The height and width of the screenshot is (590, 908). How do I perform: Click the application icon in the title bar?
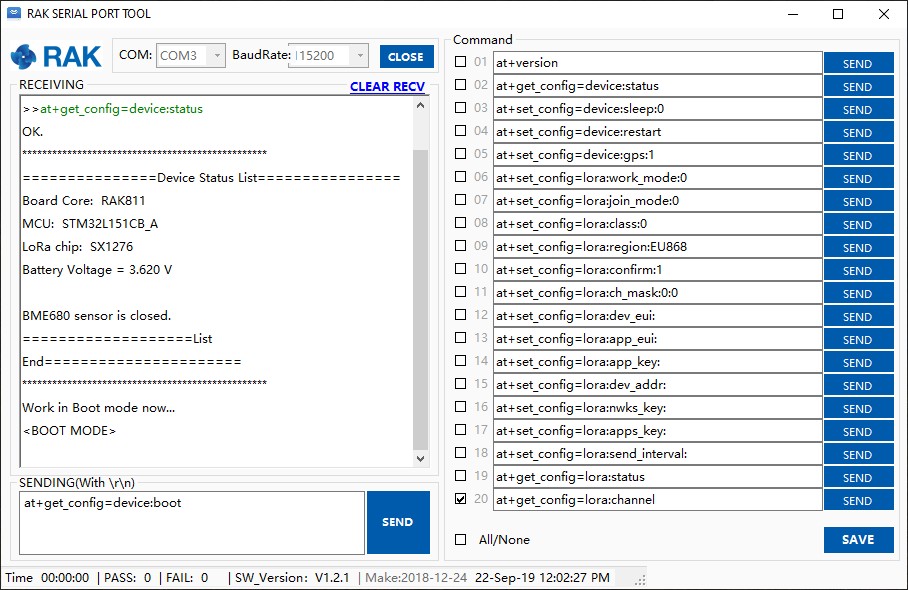(x=14, y=13)
